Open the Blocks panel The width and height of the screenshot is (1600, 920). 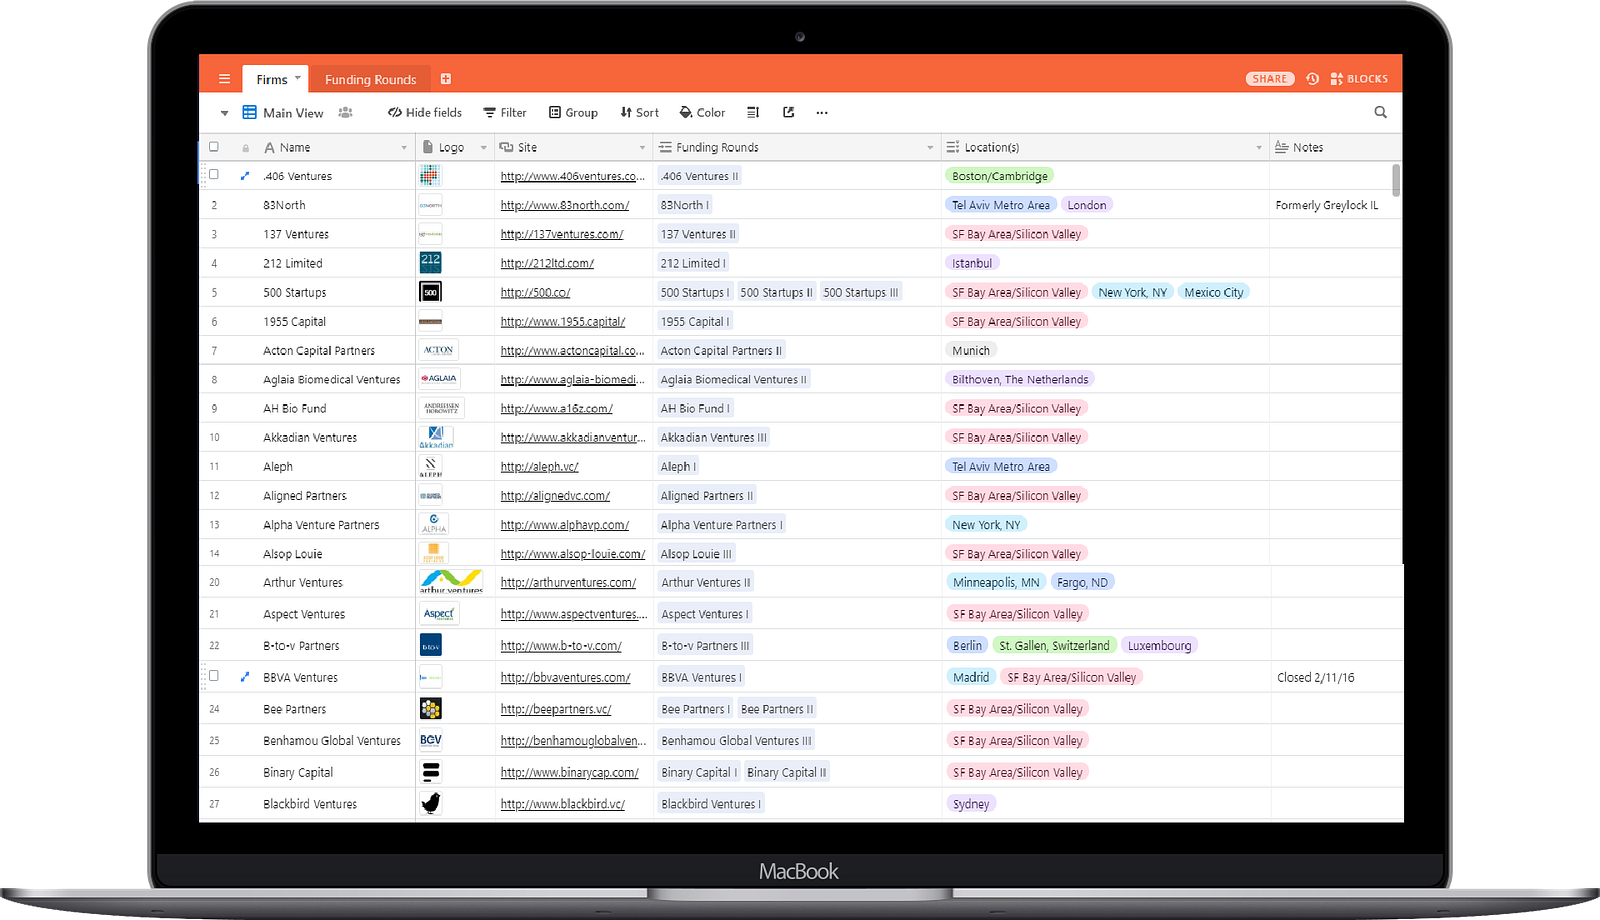(1359, 79)
